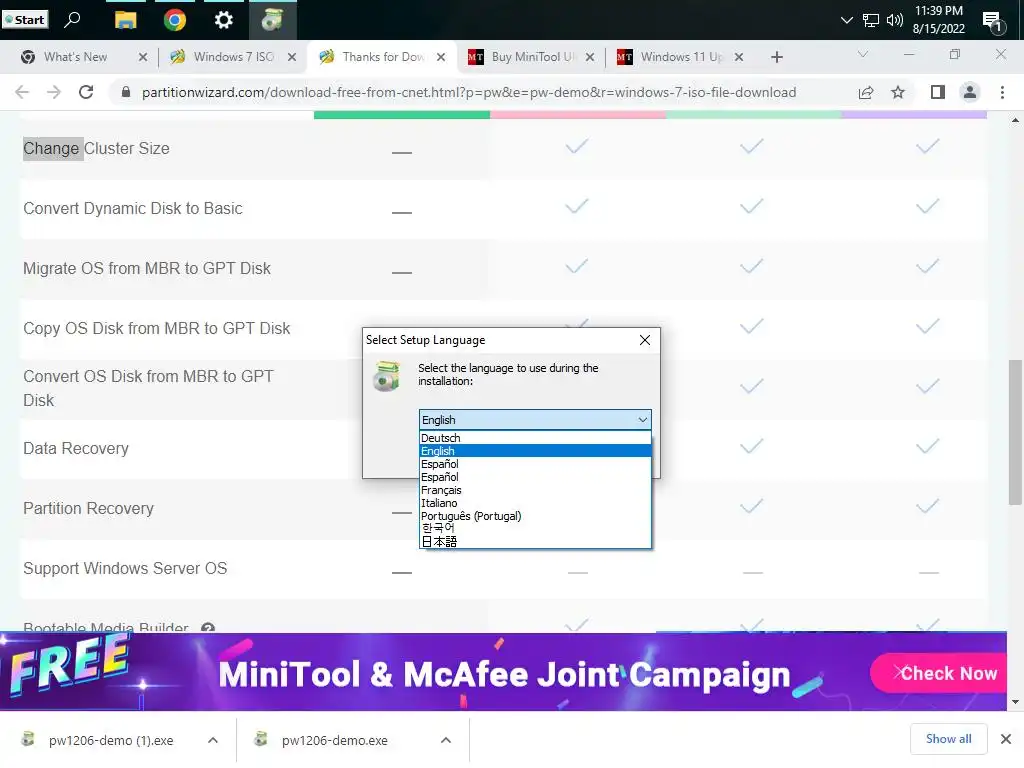Choose English in the language list

(535, 451)
